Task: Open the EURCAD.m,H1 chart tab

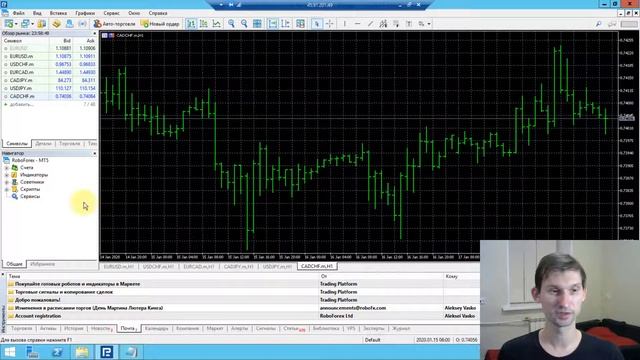Action: tap(199, 267)
